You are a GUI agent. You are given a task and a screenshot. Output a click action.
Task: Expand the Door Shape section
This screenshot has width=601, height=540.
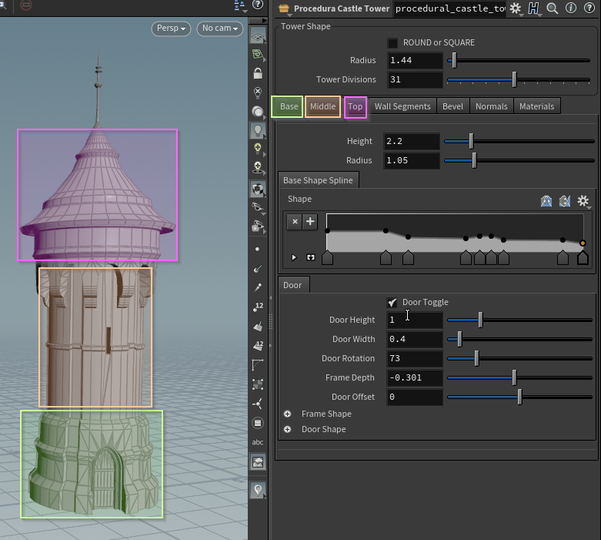tap(287, 429)
